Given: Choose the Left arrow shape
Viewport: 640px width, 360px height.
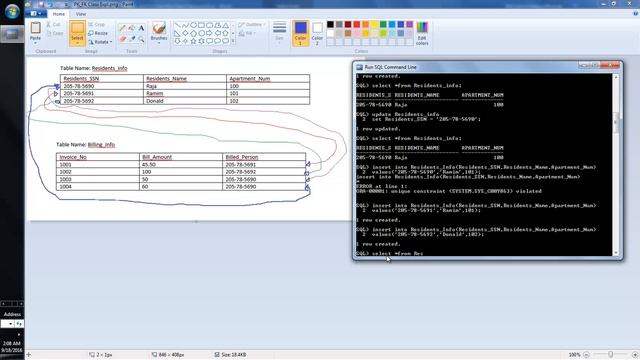Looking at the screenshot, I should [218, 33].
